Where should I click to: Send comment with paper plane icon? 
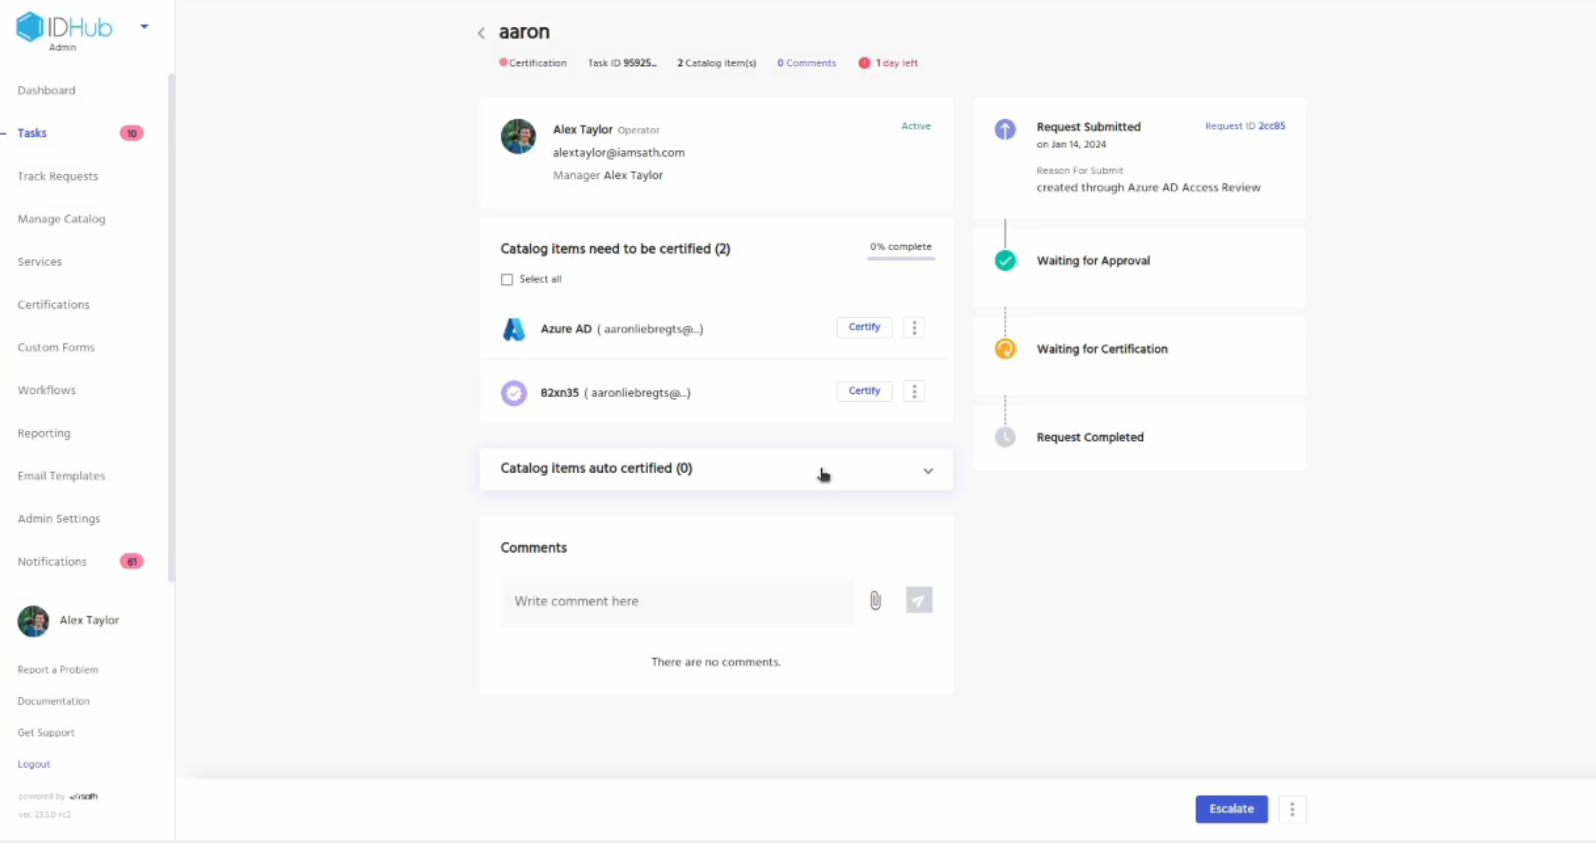[919, 600]
